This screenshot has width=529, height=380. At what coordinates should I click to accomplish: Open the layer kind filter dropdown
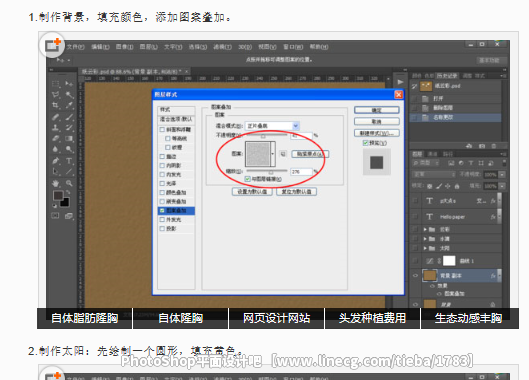point(426,163)
